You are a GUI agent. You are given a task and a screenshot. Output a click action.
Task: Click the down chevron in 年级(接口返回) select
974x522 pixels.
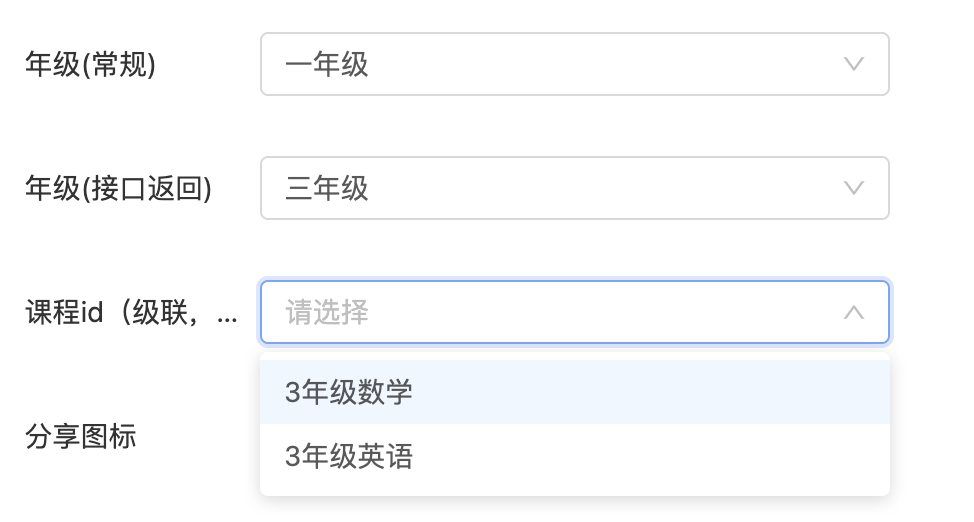(853, 188)
